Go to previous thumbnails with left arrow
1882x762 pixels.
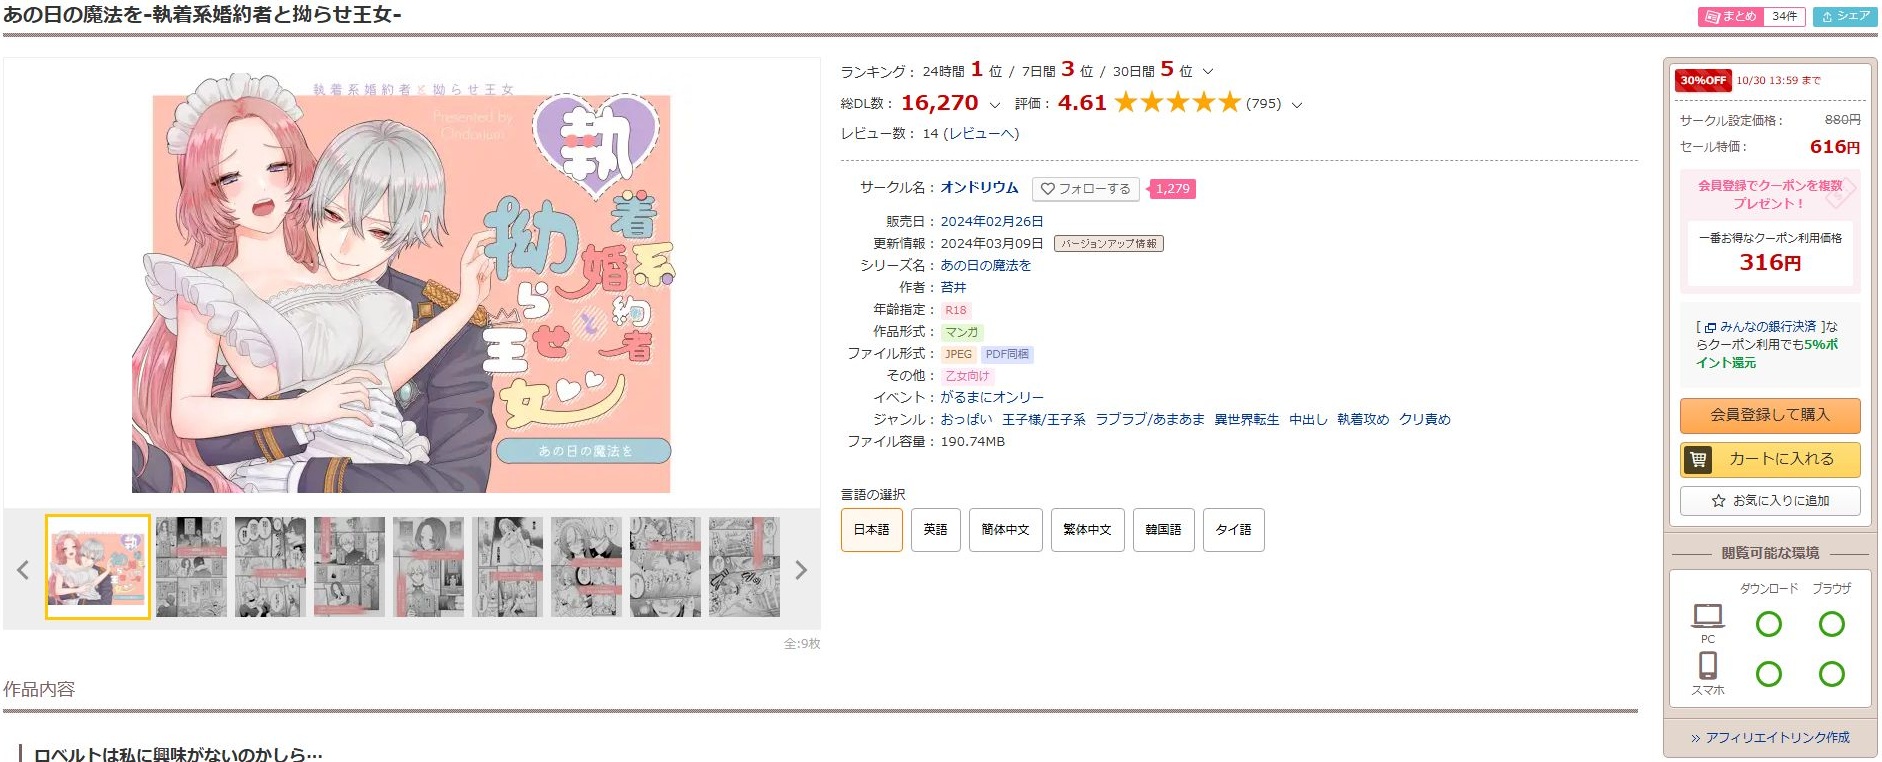[23, 570]
